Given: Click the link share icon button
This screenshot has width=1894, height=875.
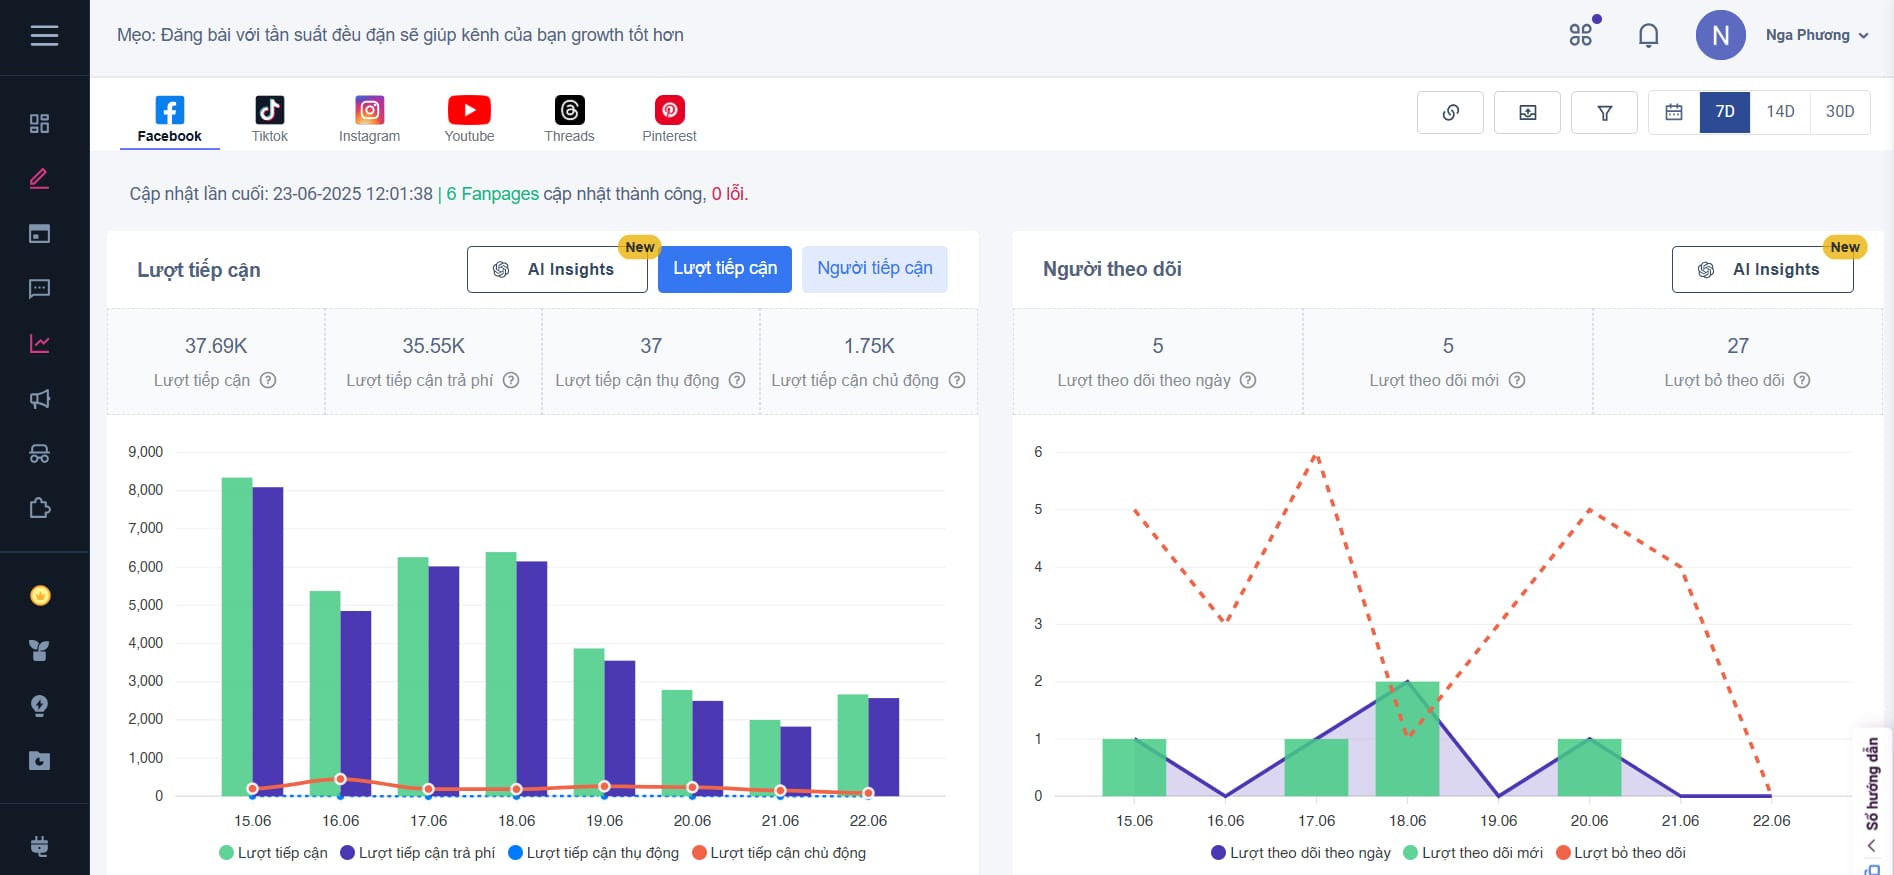Looking at the screenshot, I should (x=1450, y=112).
